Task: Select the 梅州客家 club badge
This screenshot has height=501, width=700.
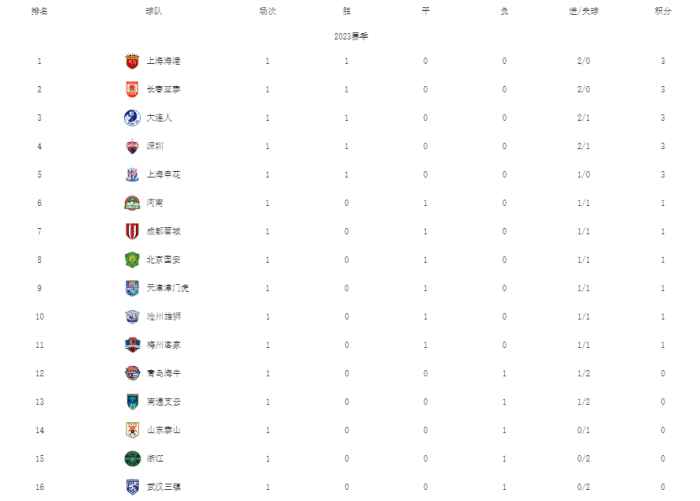Action: click(132, 344)
